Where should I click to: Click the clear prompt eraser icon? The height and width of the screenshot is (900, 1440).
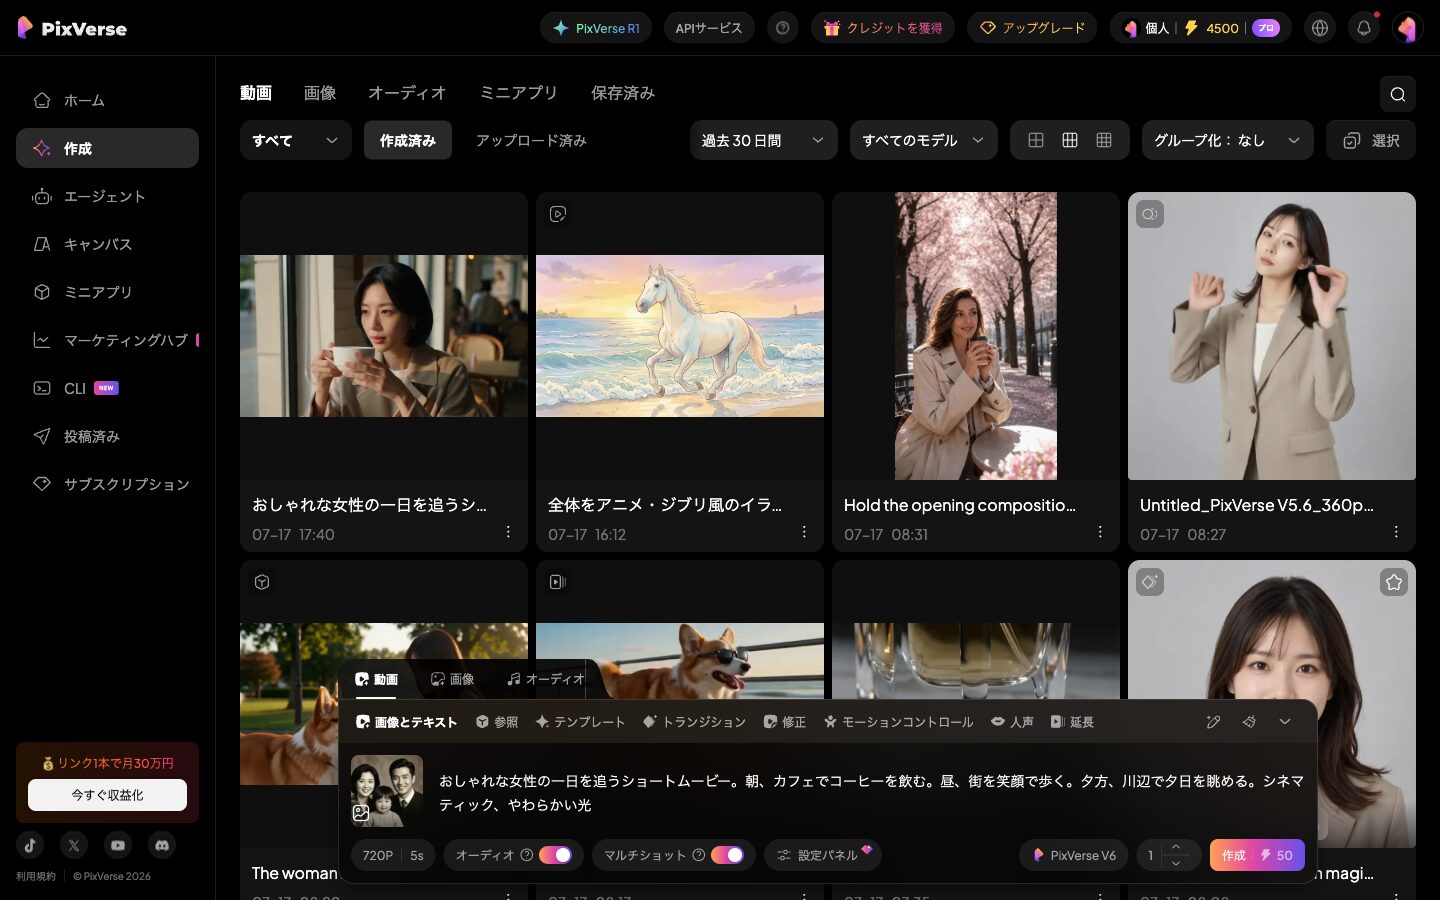(1249, 721)
